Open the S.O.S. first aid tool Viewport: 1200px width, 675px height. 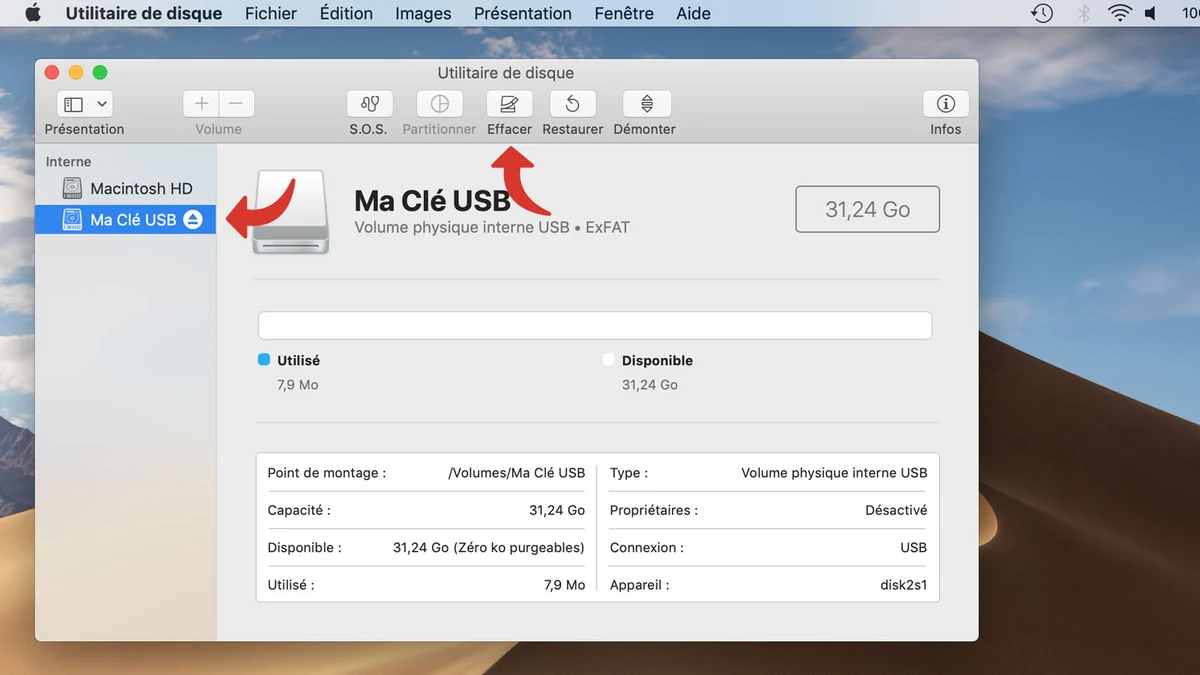tap(370, 104)
